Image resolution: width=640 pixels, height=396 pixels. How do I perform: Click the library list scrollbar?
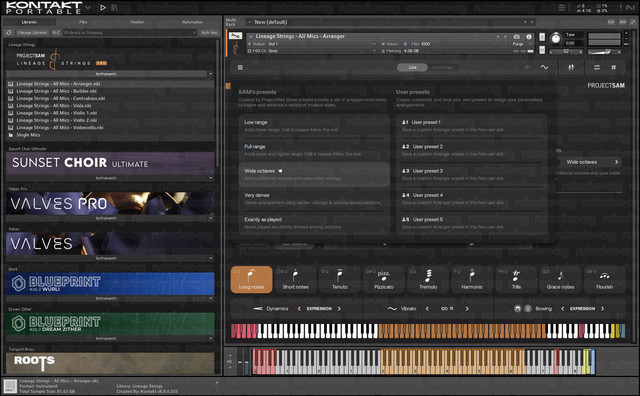[x=218, y=102]
